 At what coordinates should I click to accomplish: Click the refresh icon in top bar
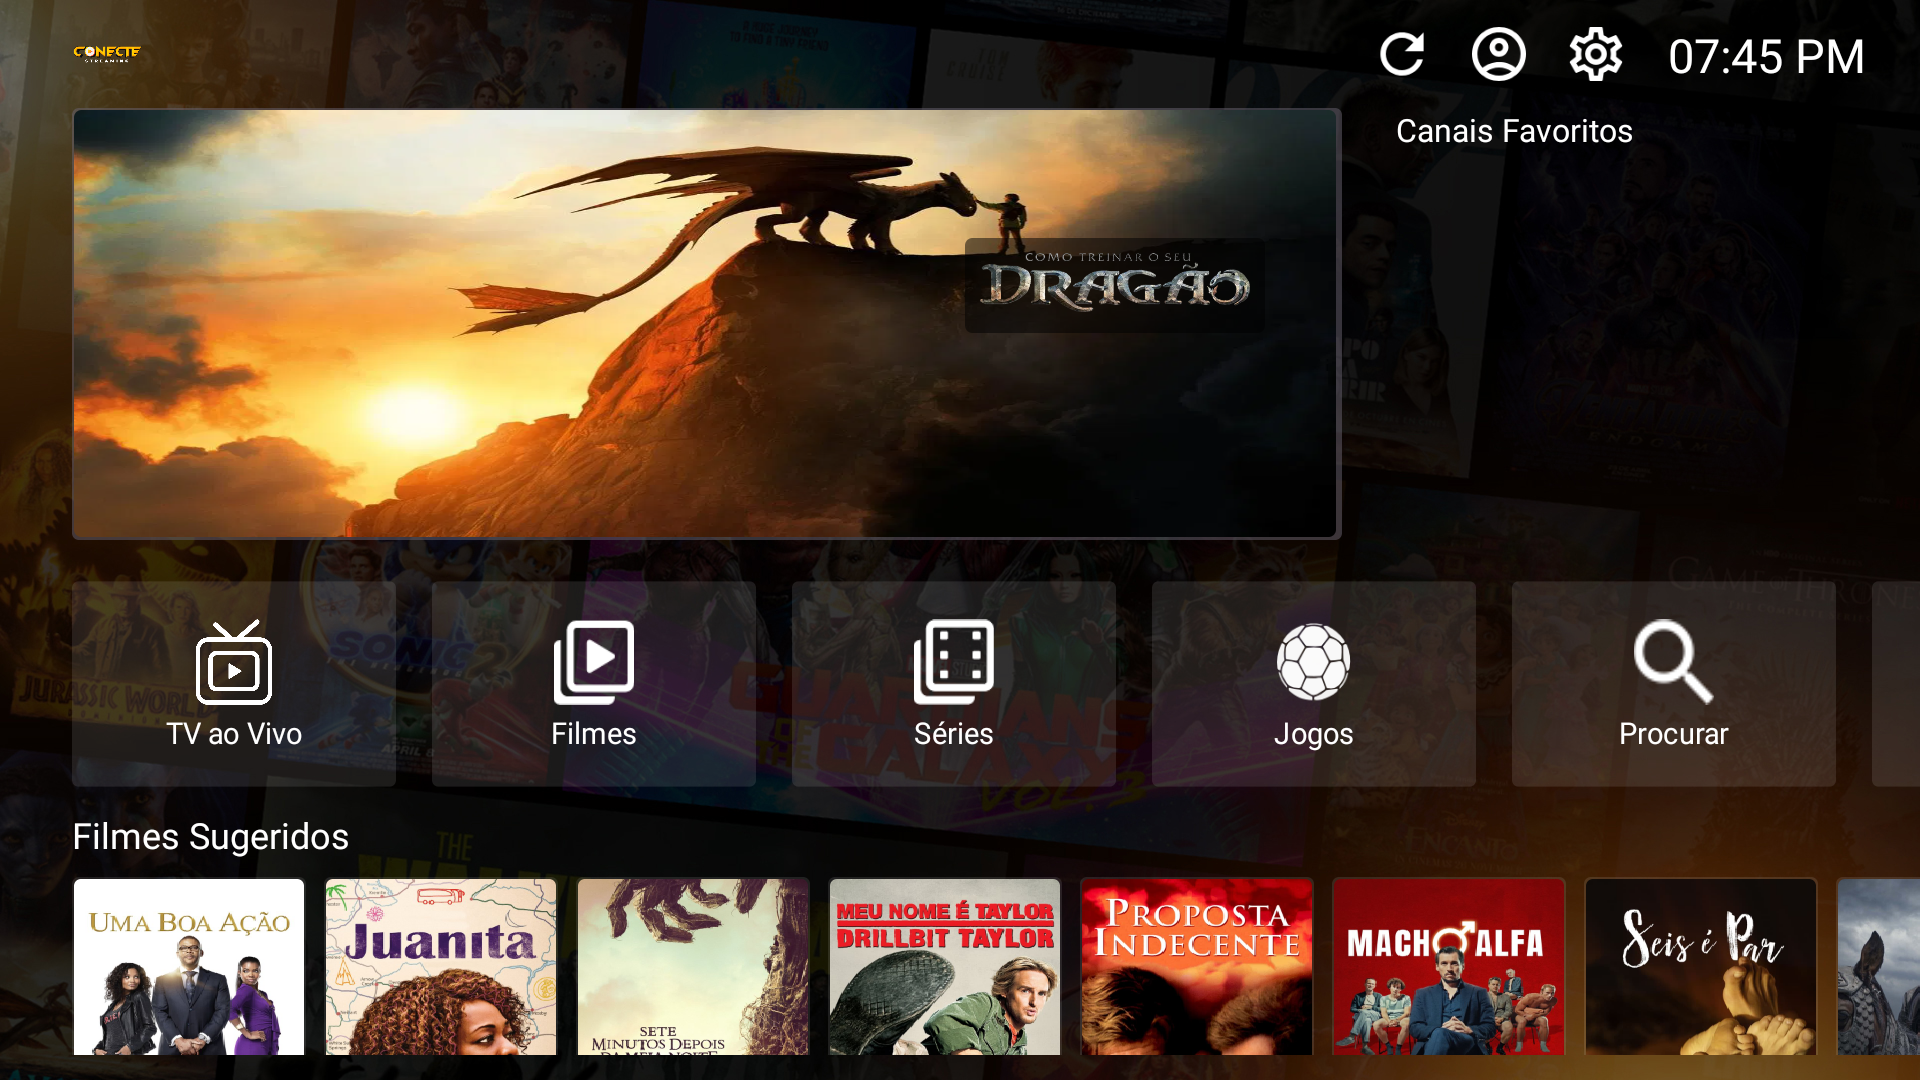[1401, 55]
